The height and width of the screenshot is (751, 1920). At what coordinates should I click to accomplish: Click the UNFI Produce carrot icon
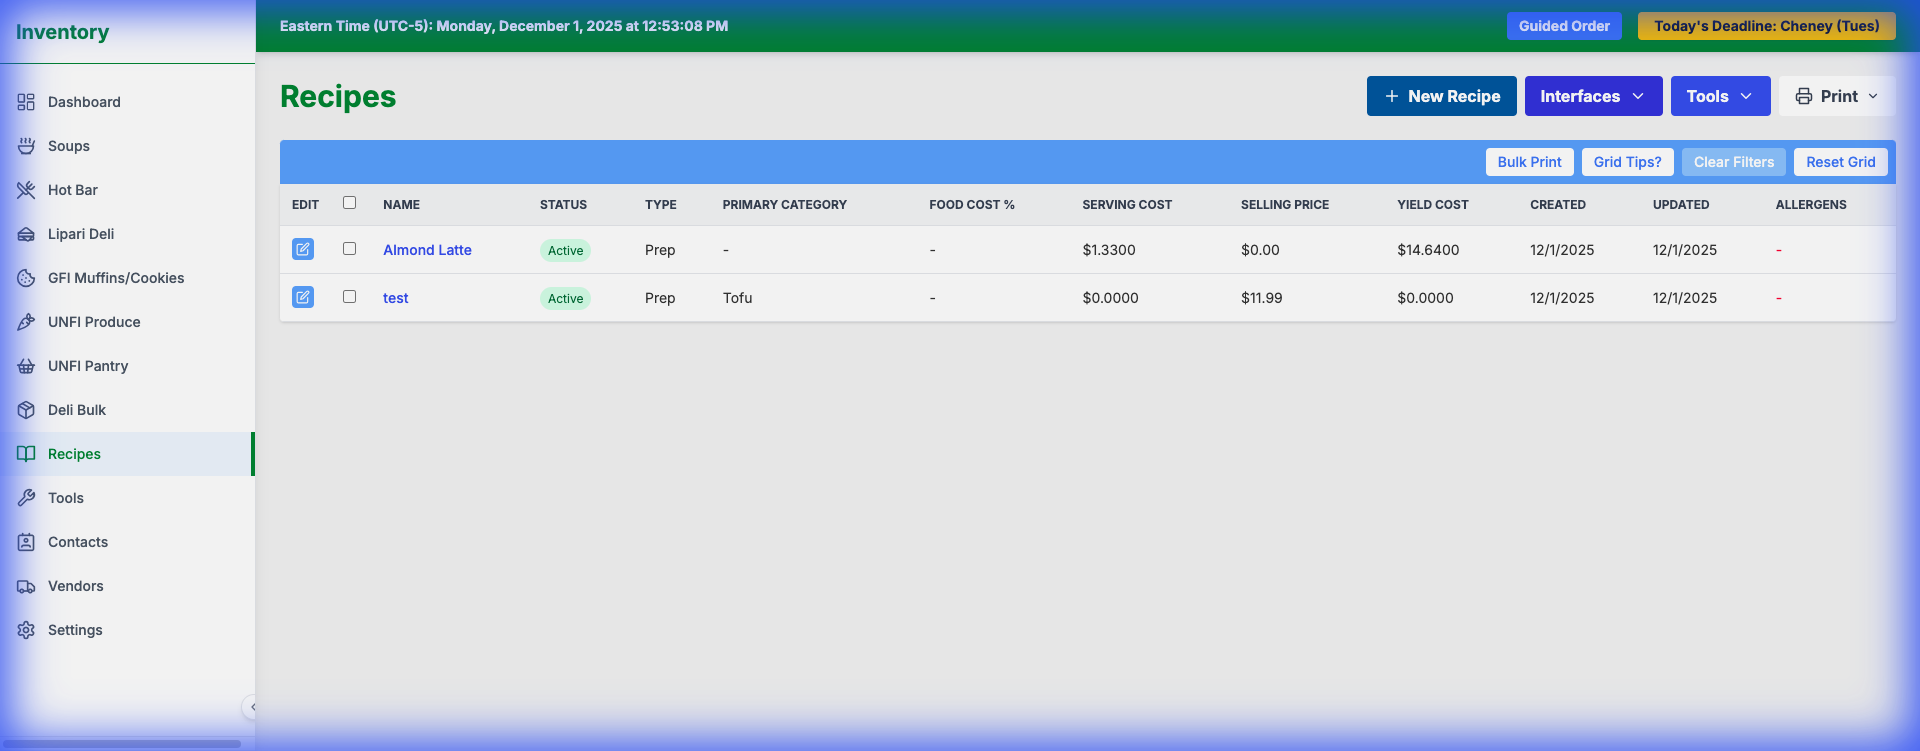[x=26, y=322]
